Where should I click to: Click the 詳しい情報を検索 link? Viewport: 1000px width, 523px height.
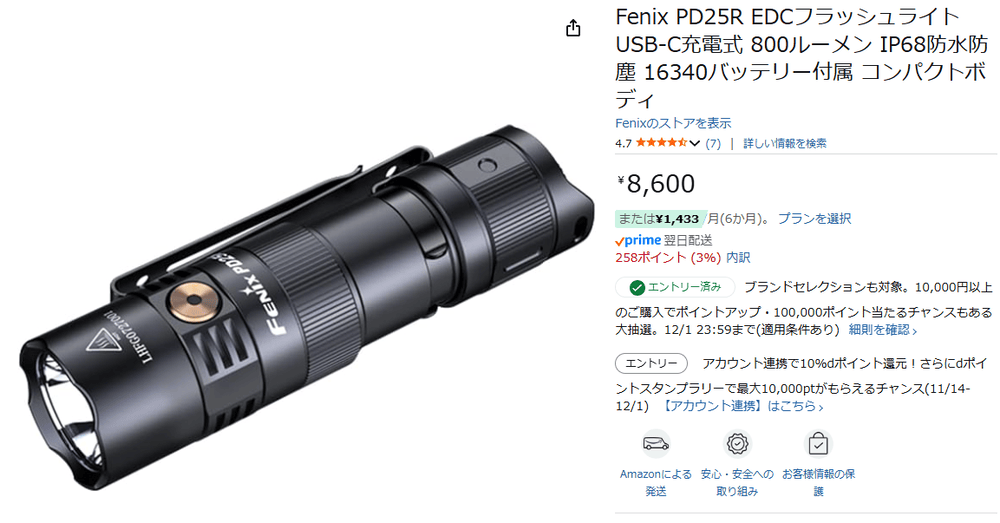(784, 144)
